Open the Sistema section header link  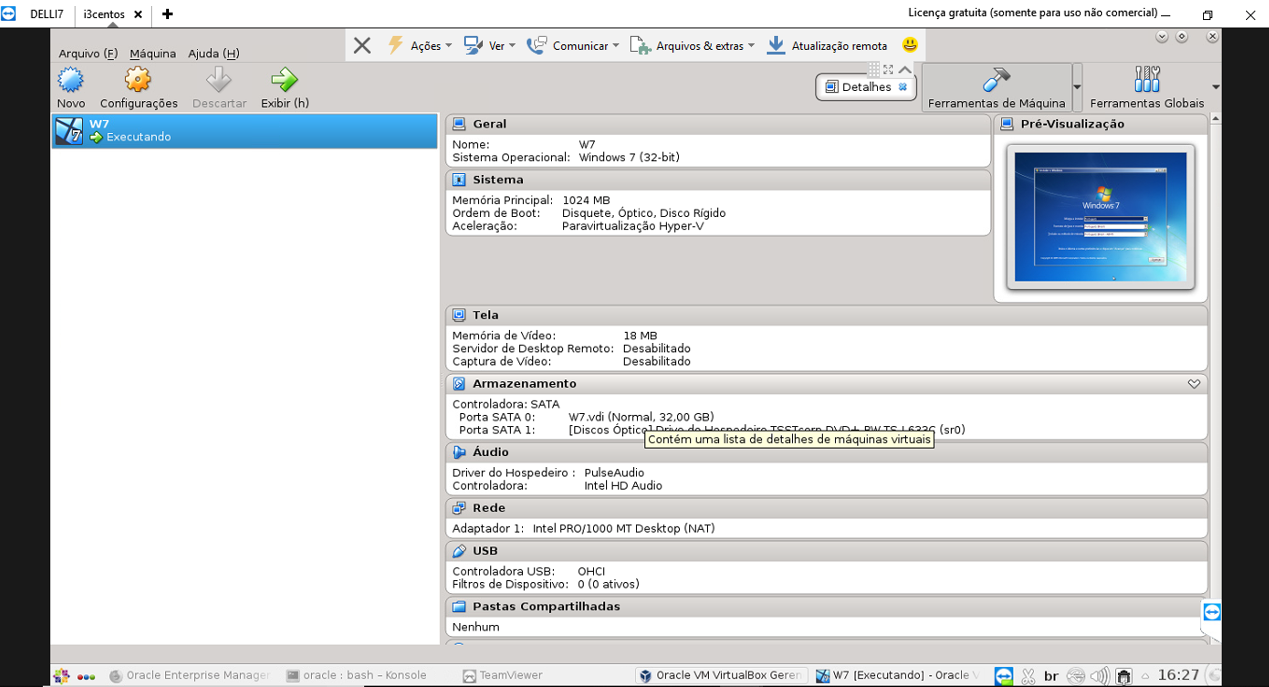pos(498,180)
